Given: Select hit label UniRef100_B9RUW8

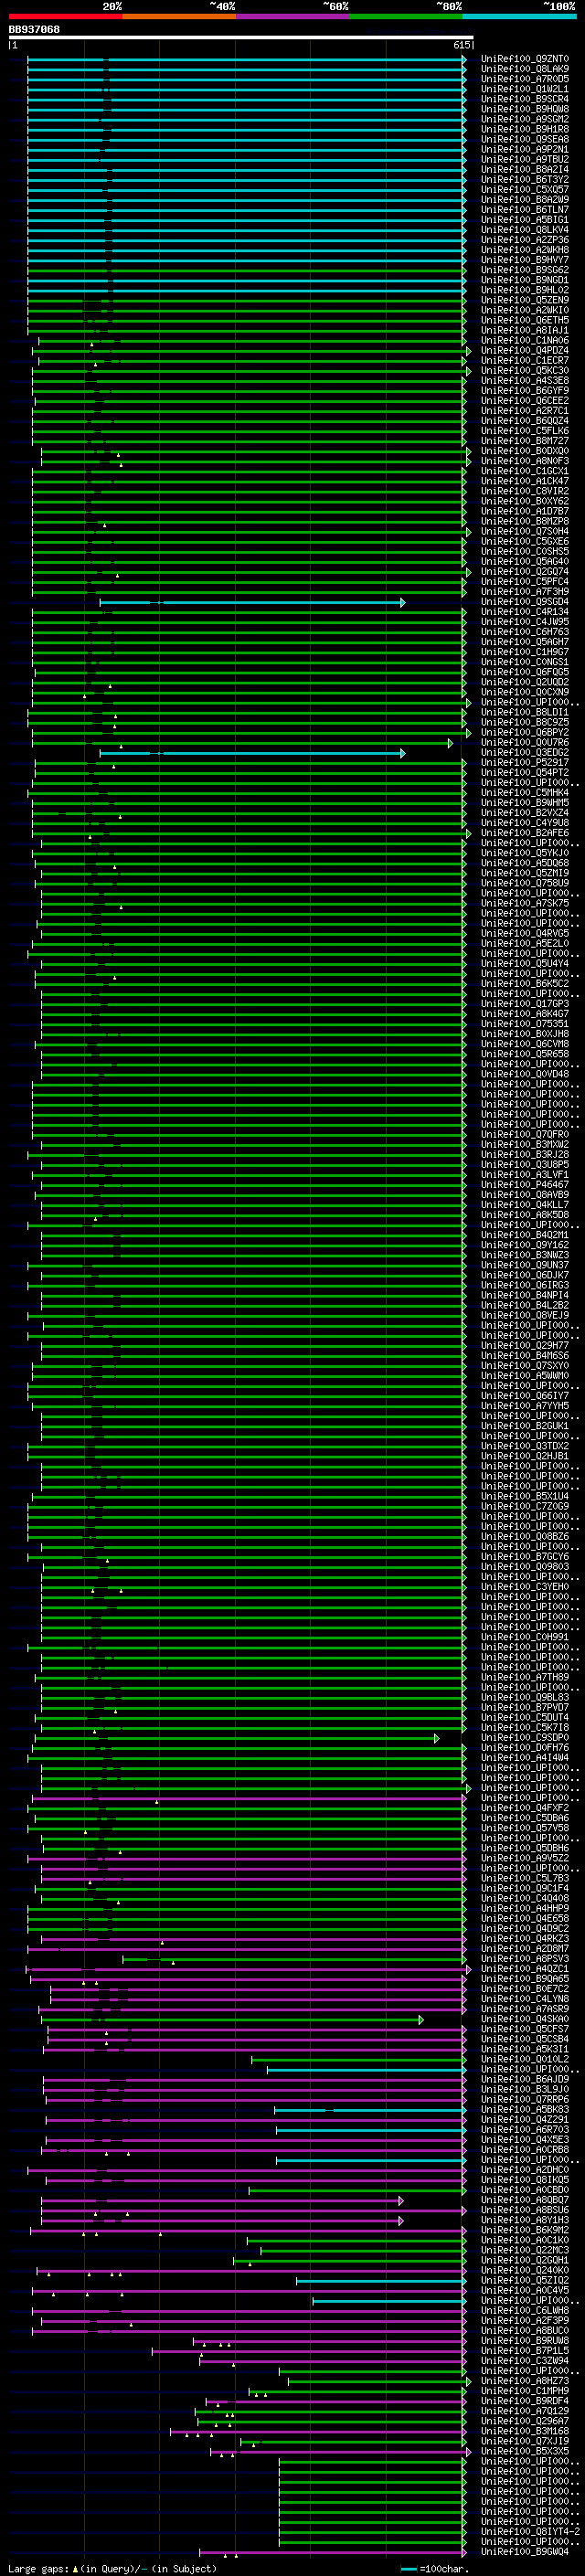Looking at the screenshot, I should (x=525, y=2340).
